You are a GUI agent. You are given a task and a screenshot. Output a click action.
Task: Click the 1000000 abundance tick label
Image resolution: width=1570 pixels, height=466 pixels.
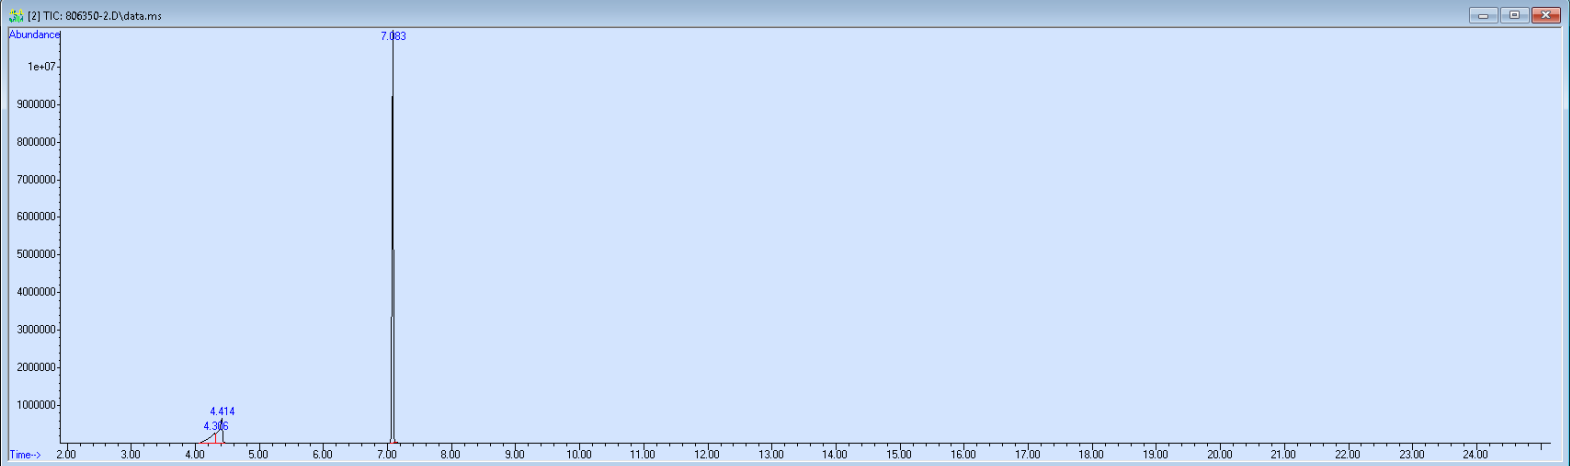pos(36,405)
